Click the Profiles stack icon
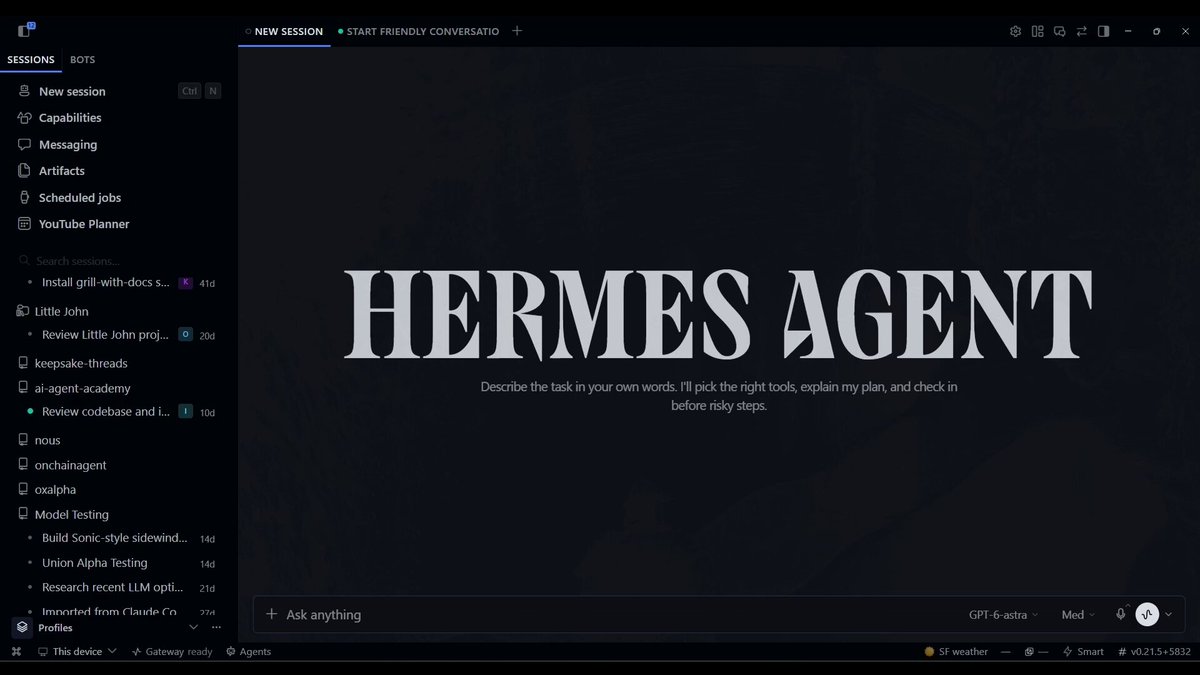This screenshot has height=675, width=1200. 22,627
